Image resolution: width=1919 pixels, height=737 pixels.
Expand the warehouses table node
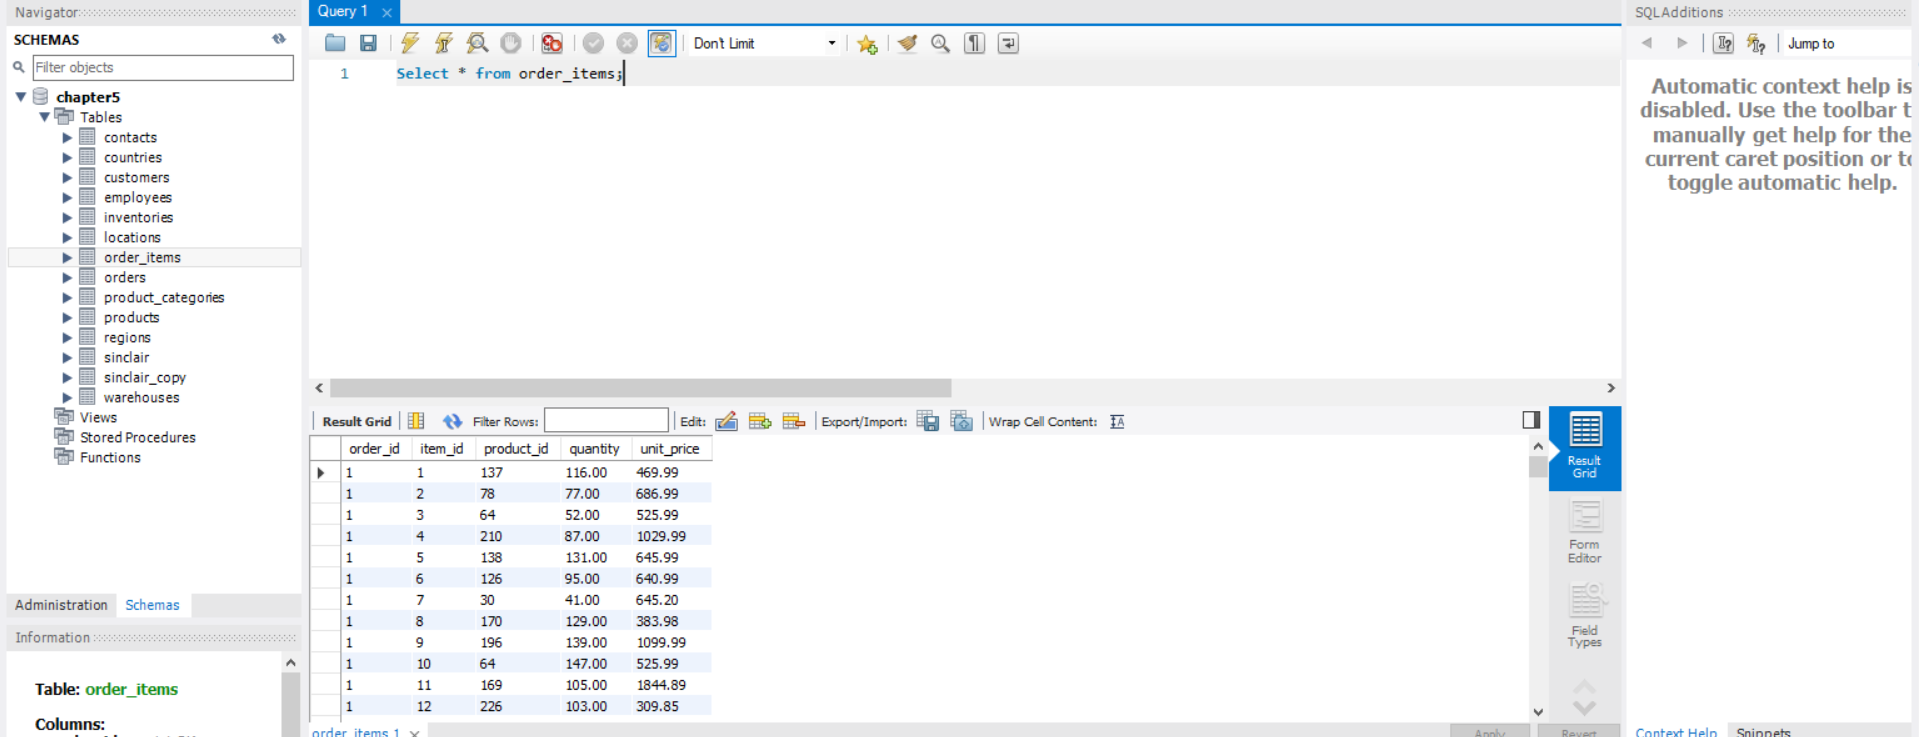(x=67, y=397)
